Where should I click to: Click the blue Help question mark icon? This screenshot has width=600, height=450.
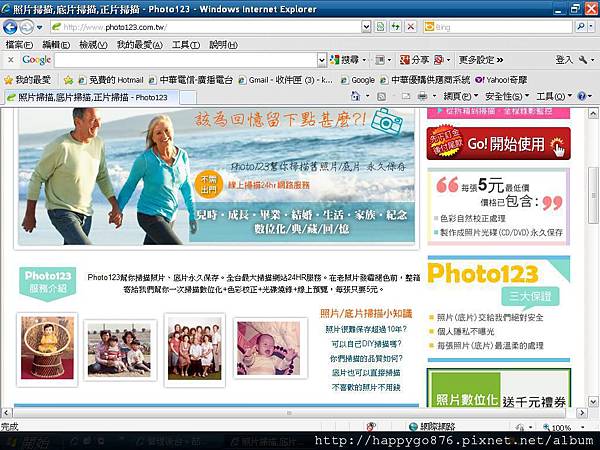coord(582,96)
